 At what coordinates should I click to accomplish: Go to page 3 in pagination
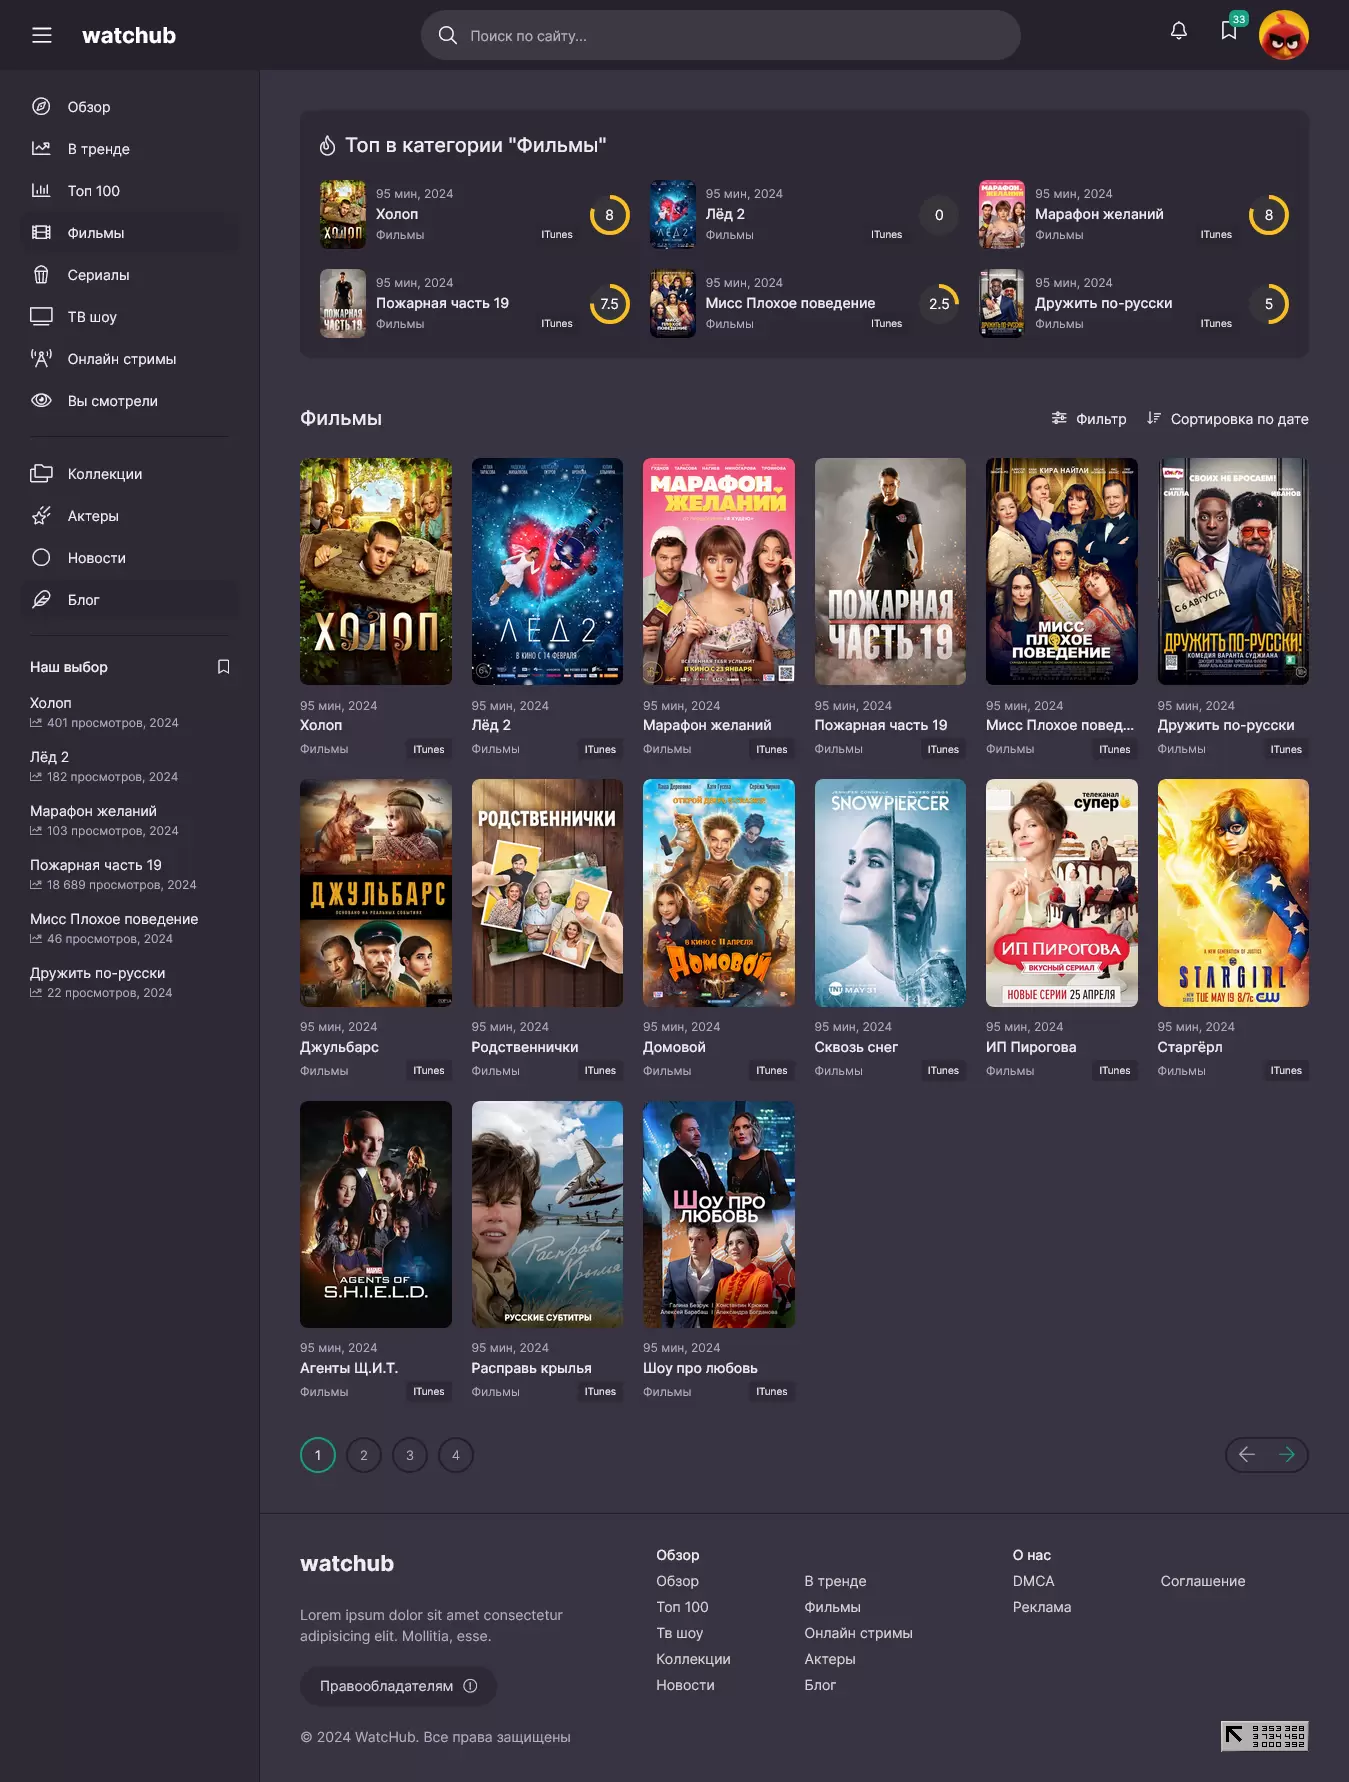click(x=410, y=1455)
